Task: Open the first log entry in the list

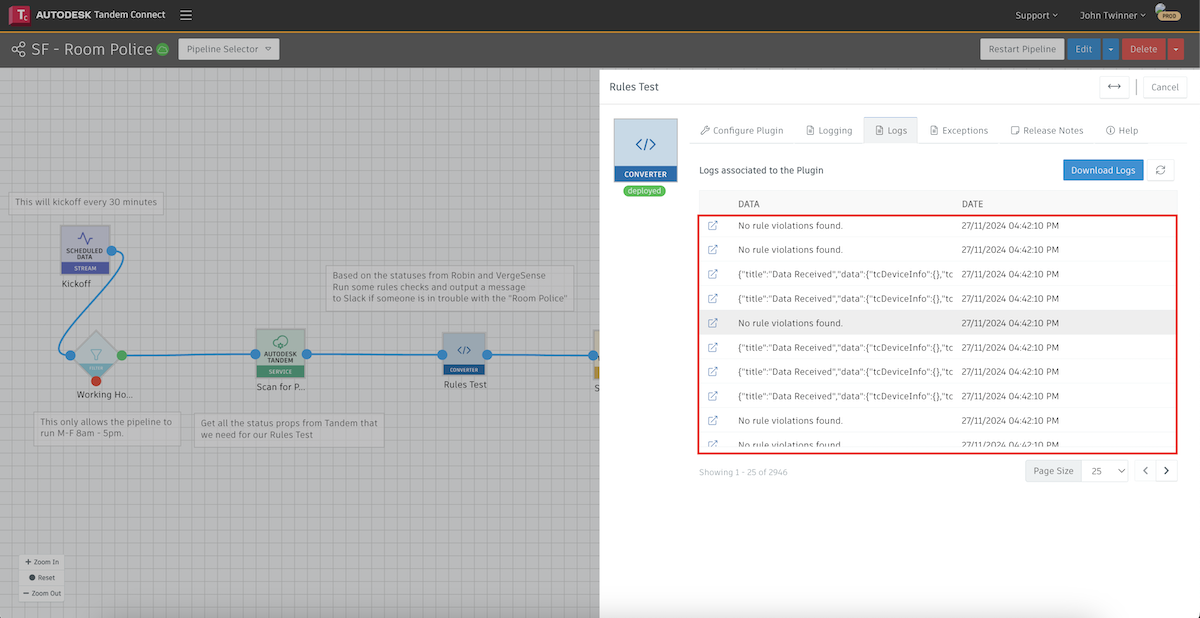Action: click(x=713, y=226)
